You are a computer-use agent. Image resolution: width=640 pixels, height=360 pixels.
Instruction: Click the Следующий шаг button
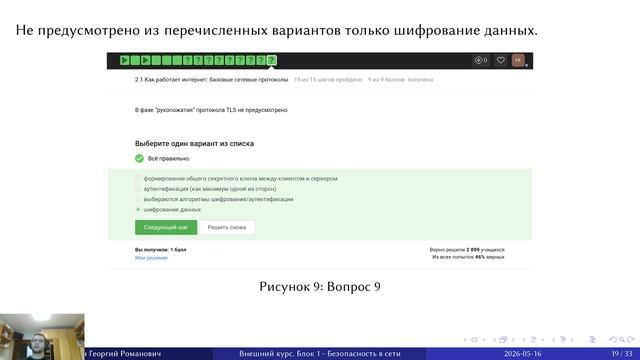tap(166, 227)
